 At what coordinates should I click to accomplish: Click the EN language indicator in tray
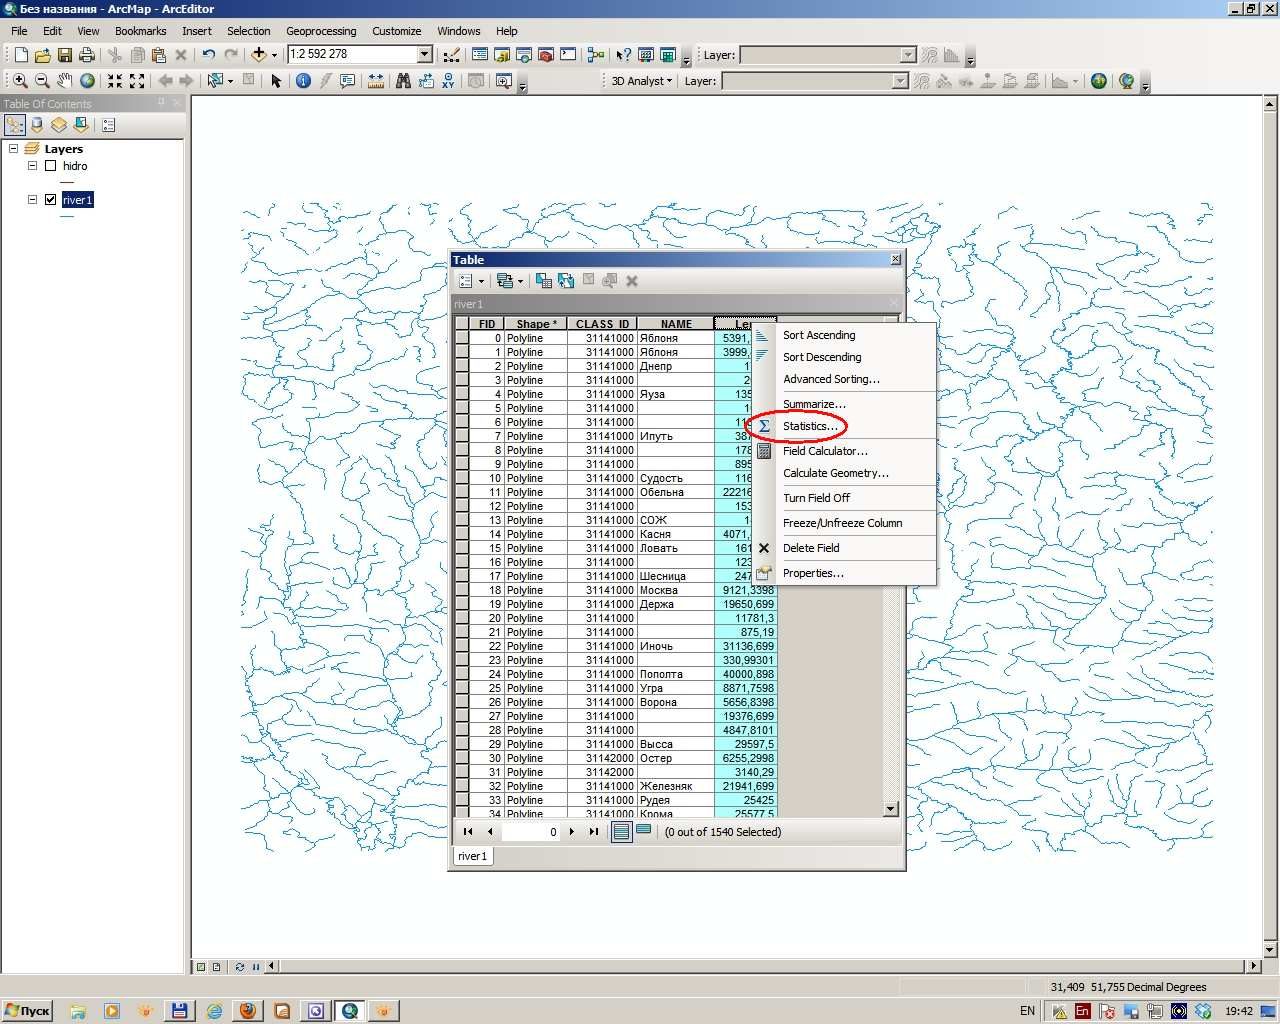[x=1027, y=1011]
